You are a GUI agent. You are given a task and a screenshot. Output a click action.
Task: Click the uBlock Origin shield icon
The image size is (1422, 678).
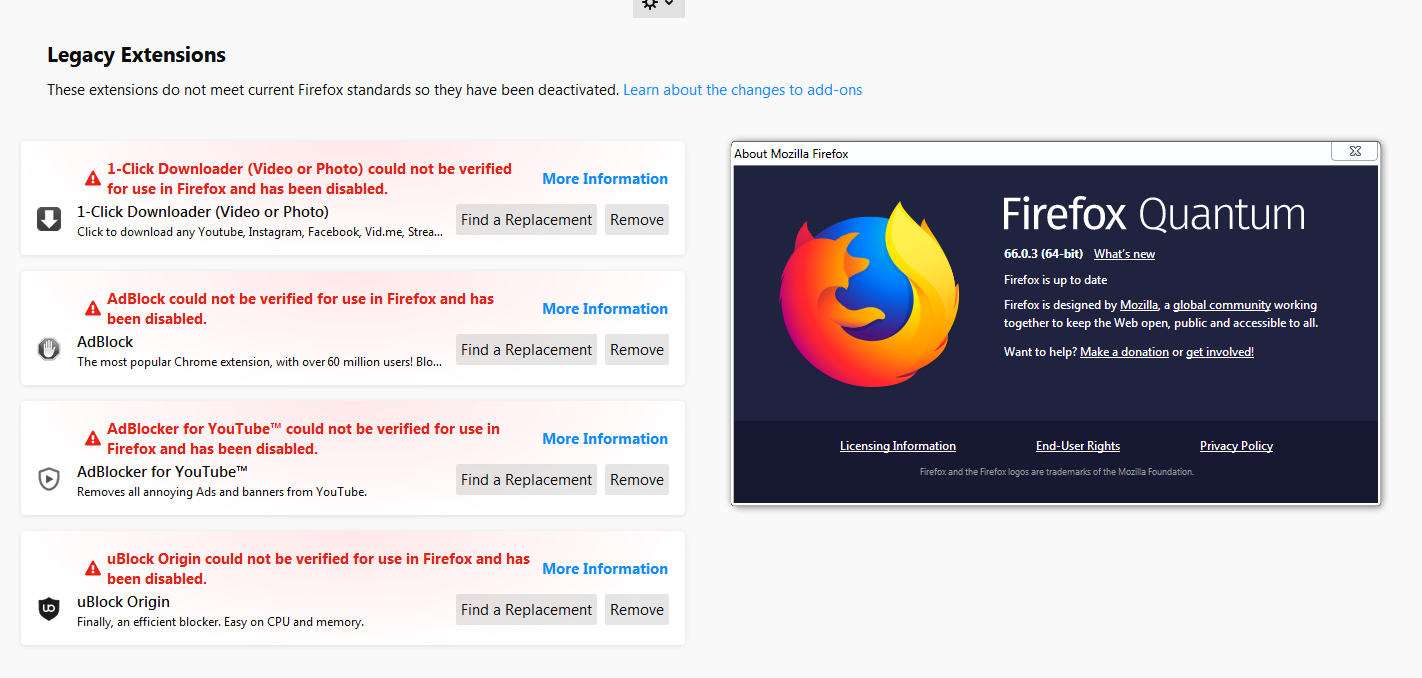pos(49,608)
